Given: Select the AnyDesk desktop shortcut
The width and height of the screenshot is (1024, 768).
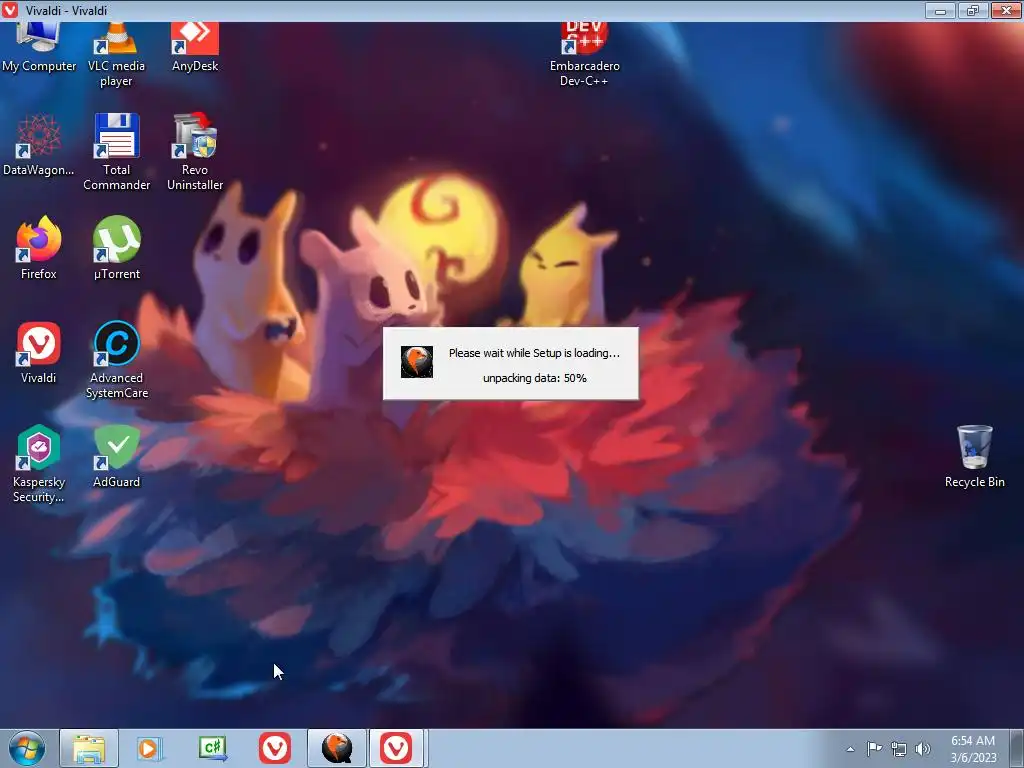Looking at the screenshot, I should tap(195, 48).
